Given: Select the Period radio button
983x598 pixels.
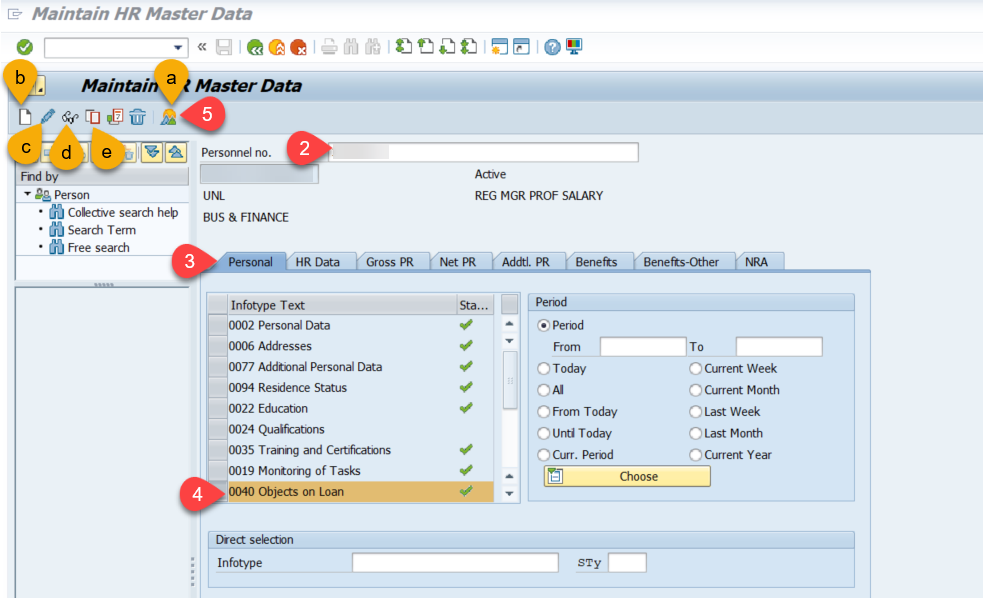Looking at the screenshot, I should pos(544,325).
